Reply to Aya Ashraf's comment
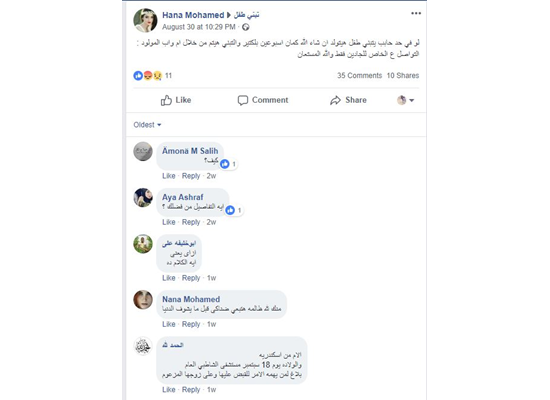 click(191, 222)
